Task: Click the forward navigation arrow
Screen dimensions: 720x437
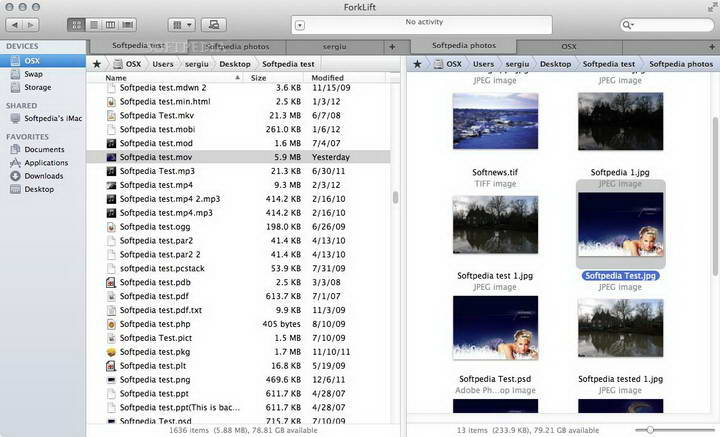Action: (32, 24)
